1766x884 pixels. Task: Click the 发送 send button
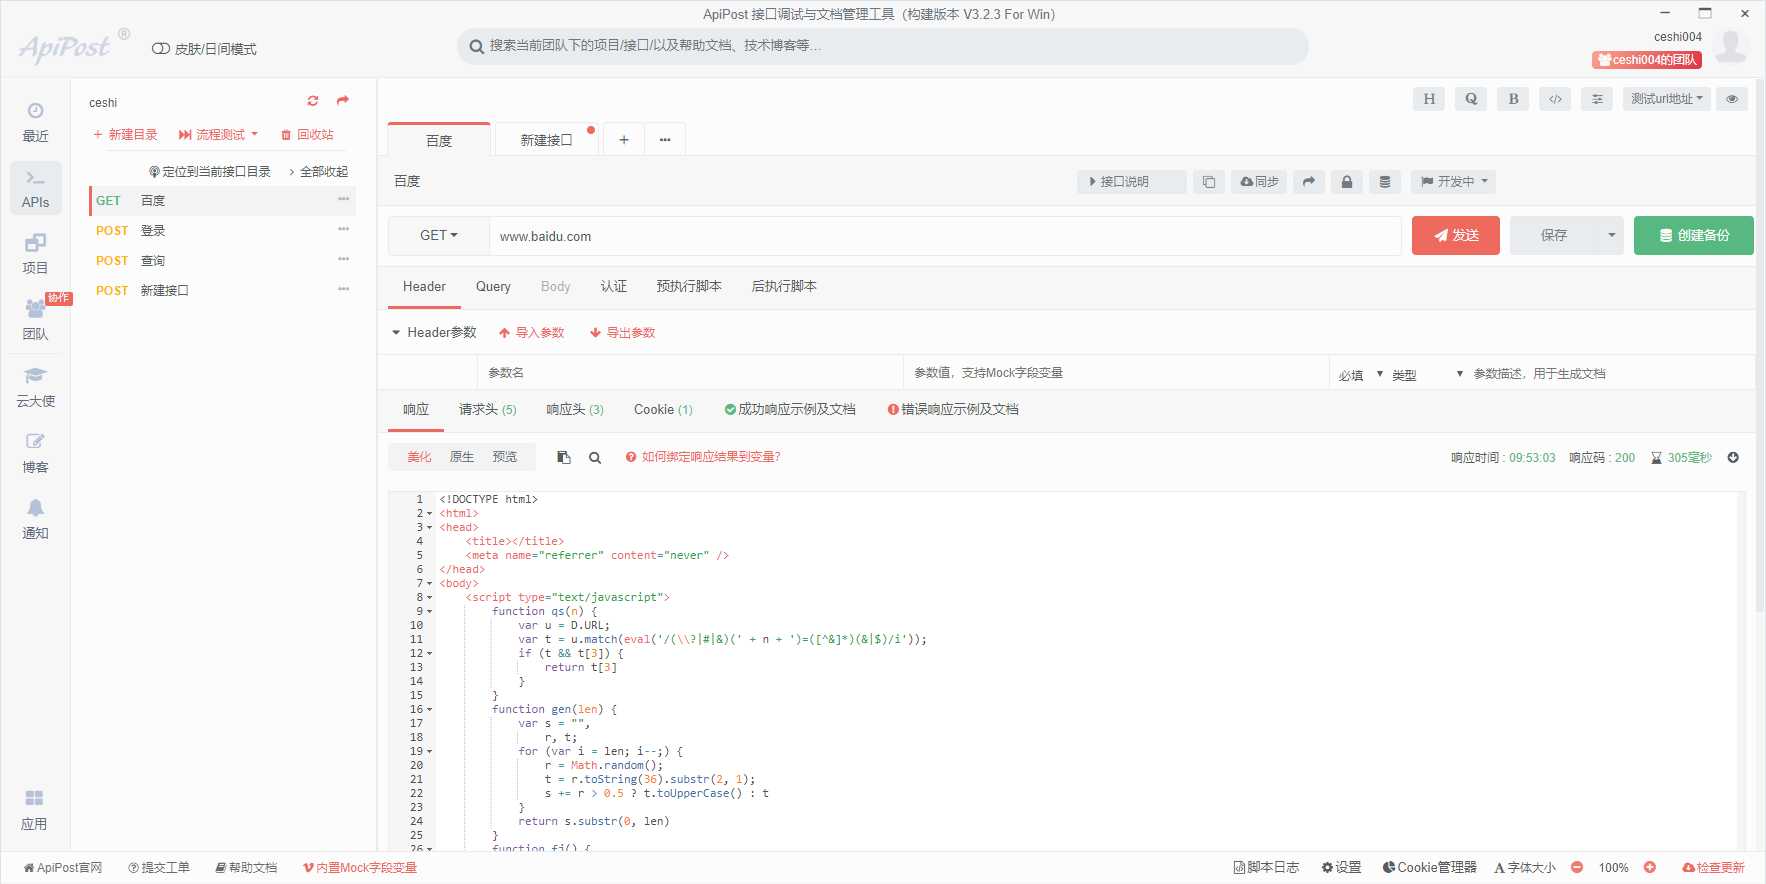[x=1456, y=236]
